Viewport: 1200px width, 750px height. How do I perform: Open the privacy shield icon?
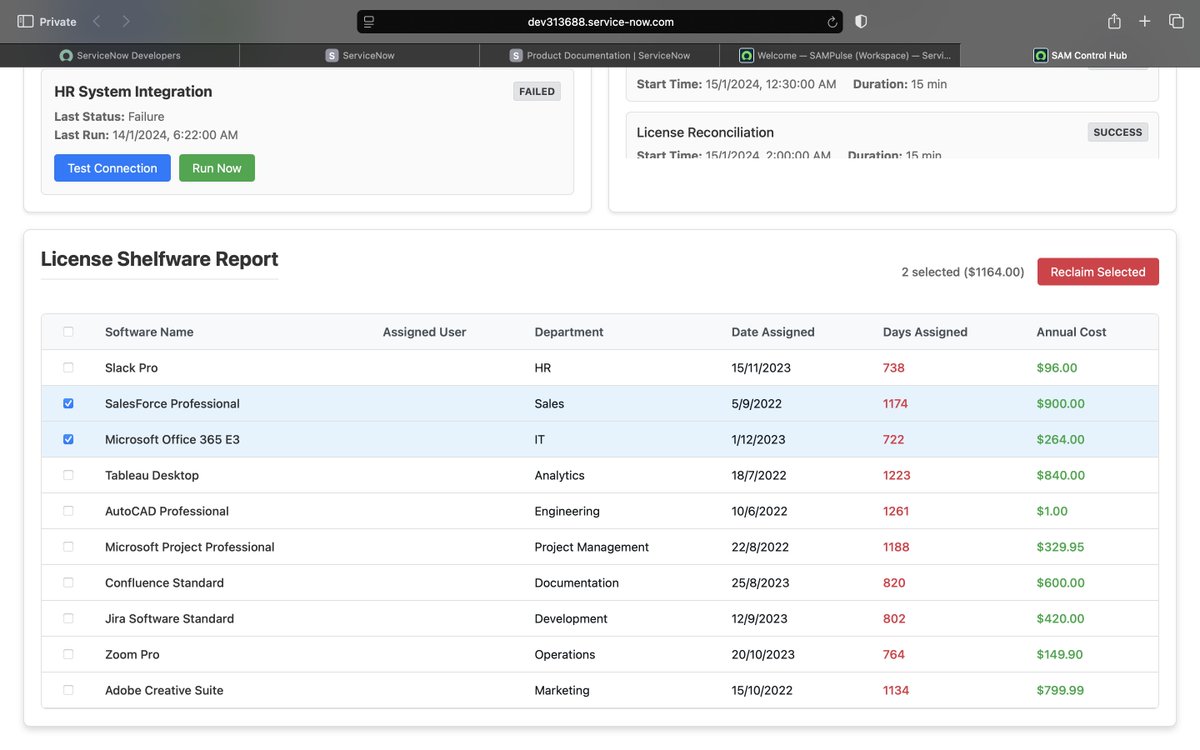coord(861,21)
